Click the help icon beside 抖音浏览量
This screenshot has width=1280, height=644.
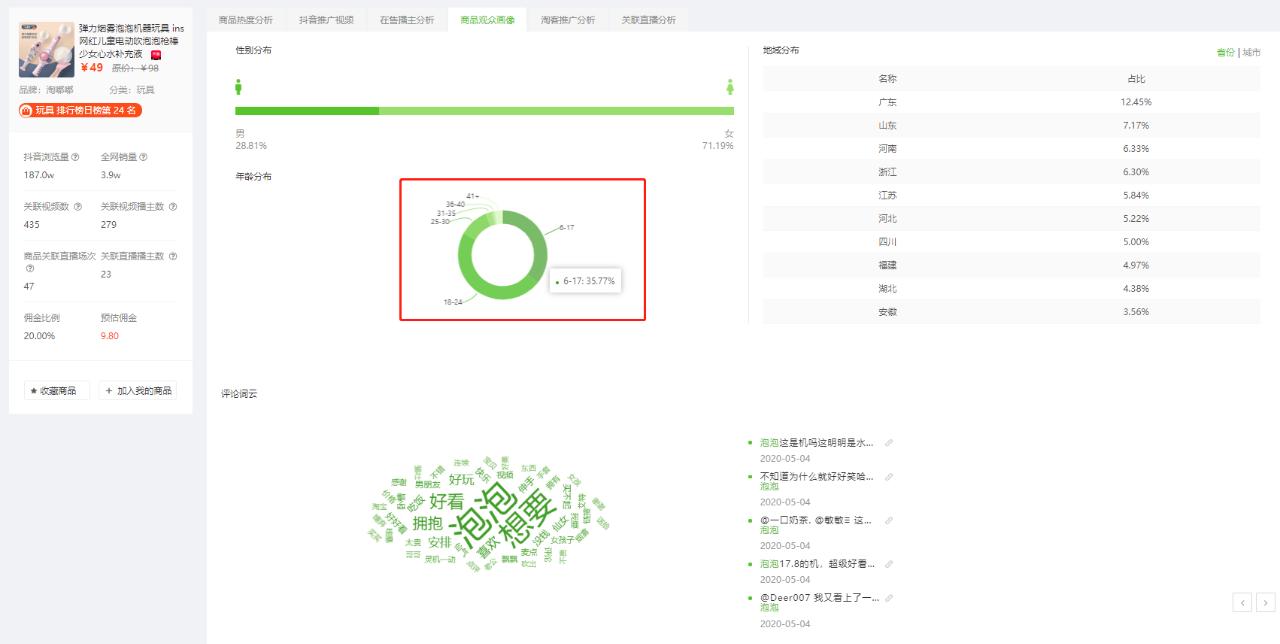click(77, 156)
